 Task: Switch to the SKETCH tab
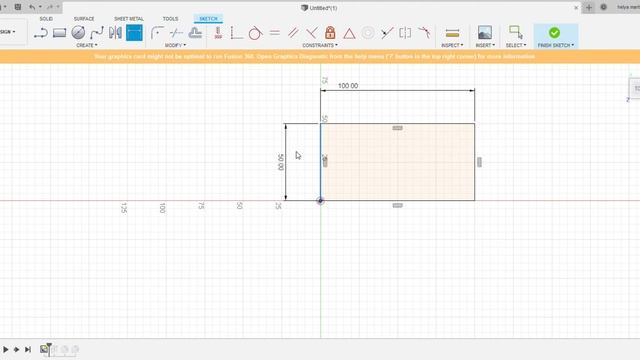point(209,19)
